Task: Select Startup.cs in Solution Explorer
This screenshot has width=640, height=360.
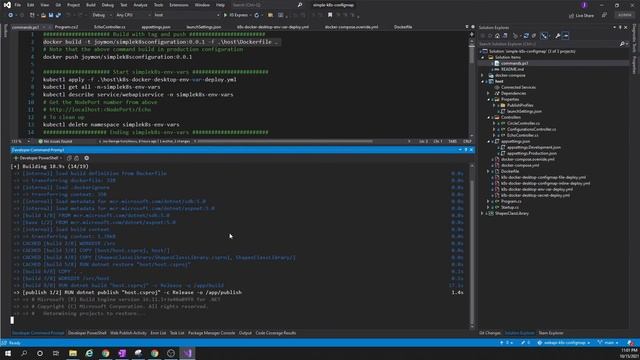Action: (509, 207)
